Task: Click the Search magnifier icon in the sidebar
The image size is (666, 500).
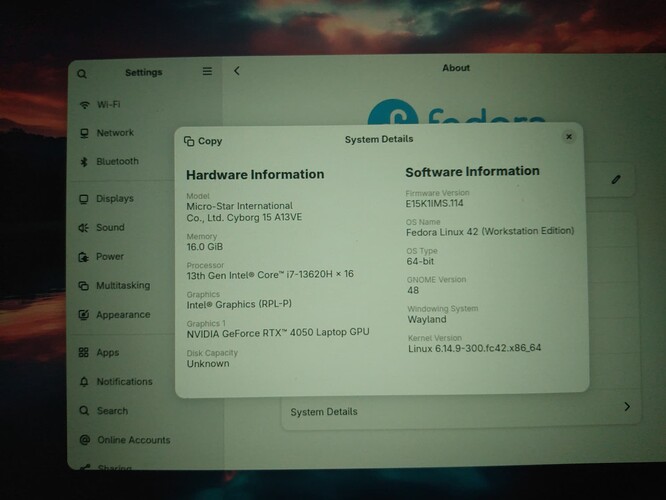Action: click(84, 411)
